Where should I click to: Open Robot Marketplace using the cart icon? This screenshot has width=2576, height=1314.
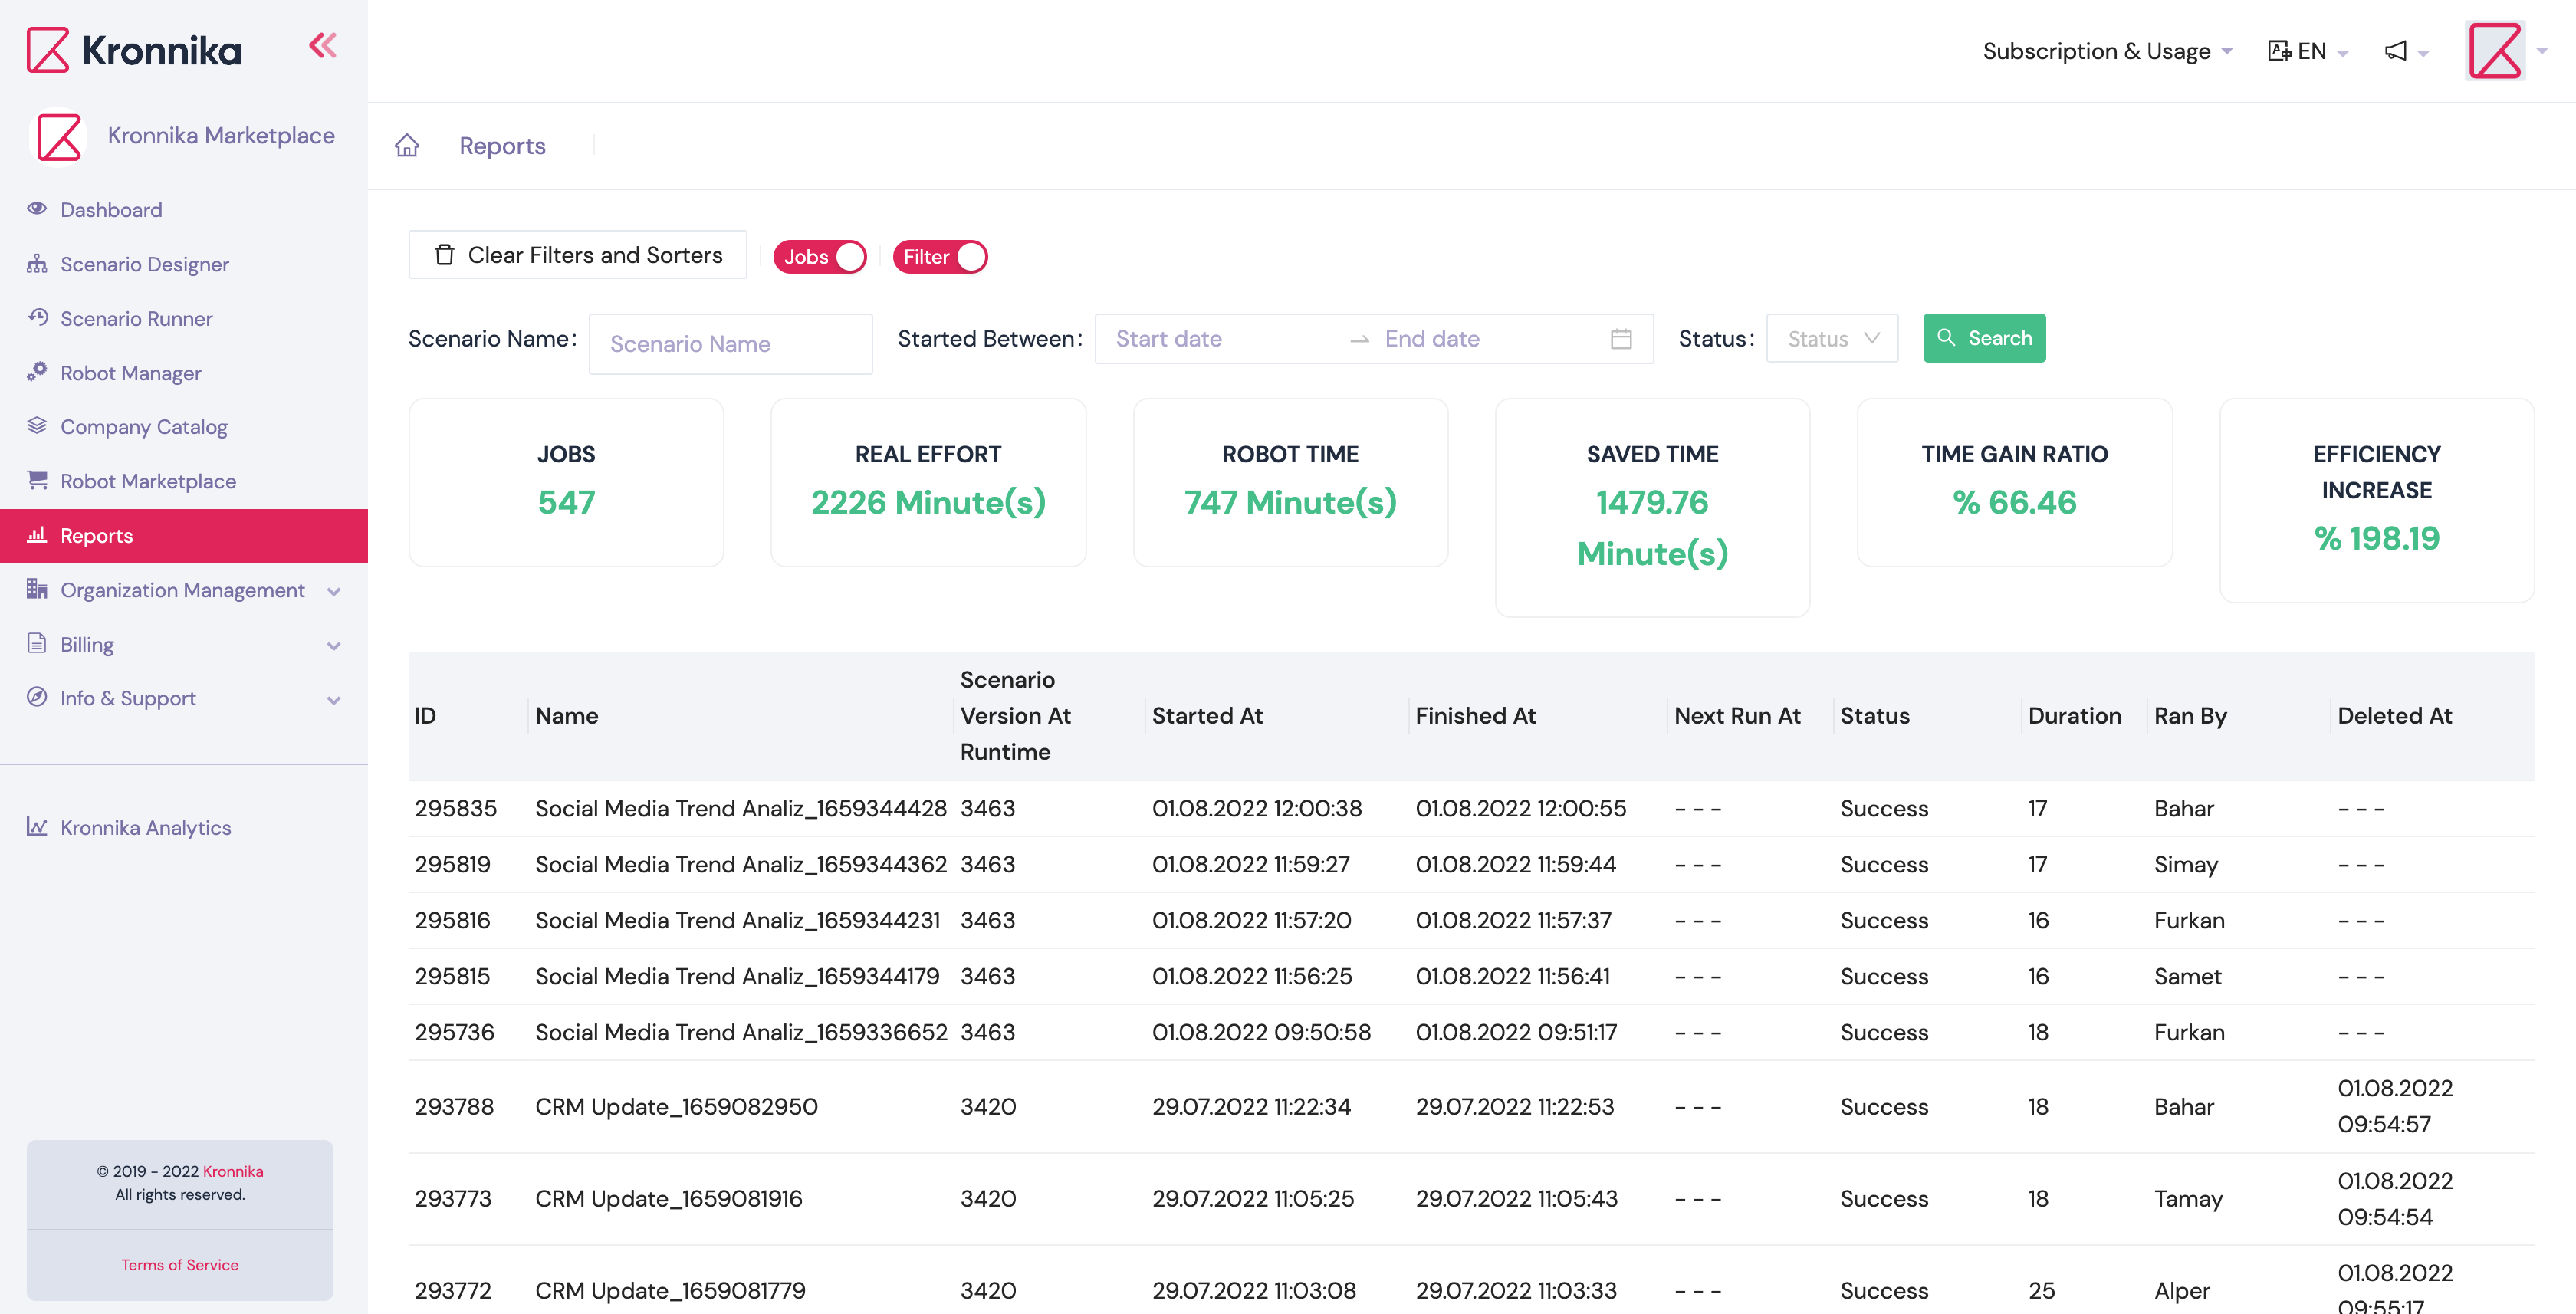pyautogui.click(x=37, y=481)
